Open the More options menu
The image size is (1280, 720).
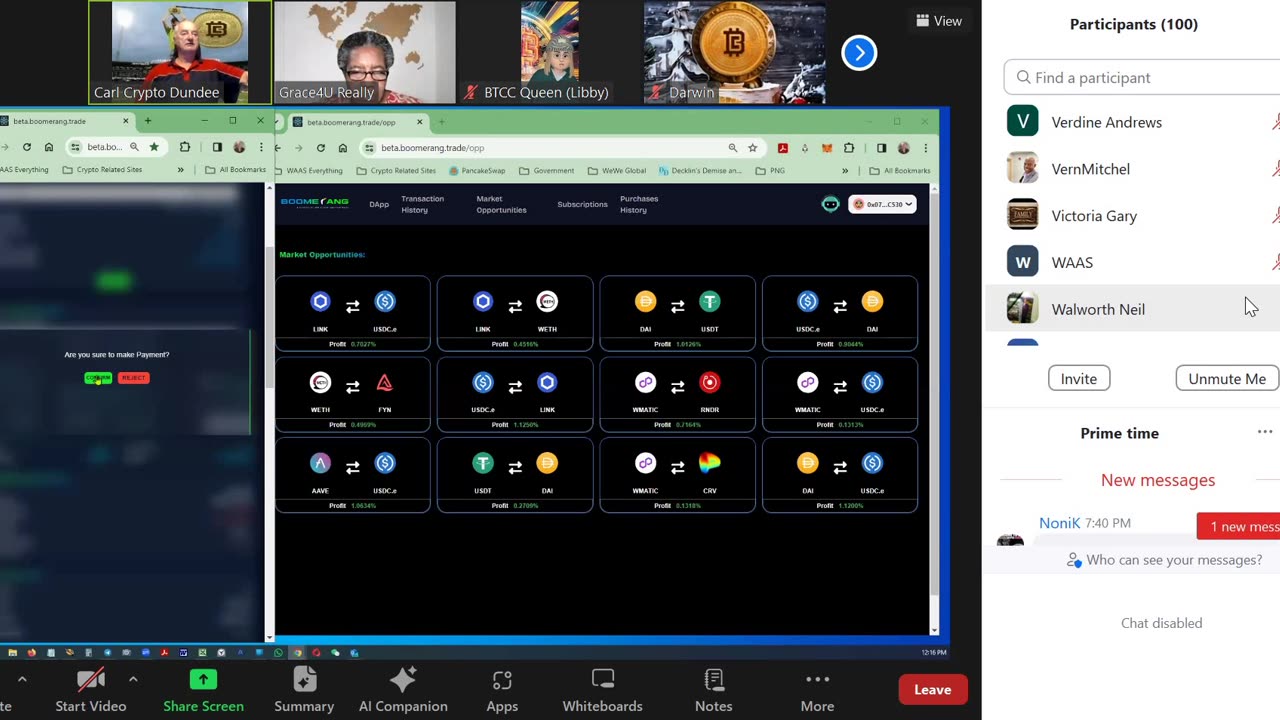[x=817, y=690]
